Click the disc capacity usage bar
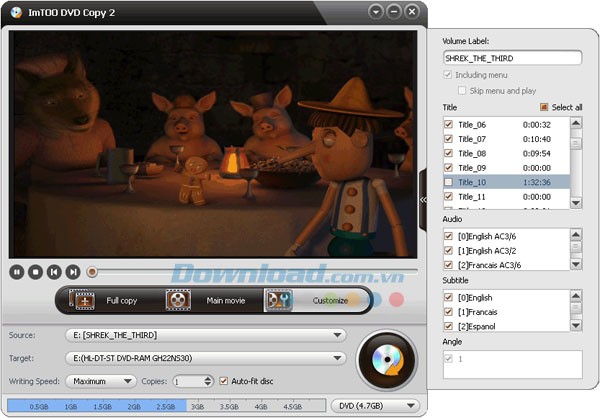600x418 pixels. tap(166, 405)
